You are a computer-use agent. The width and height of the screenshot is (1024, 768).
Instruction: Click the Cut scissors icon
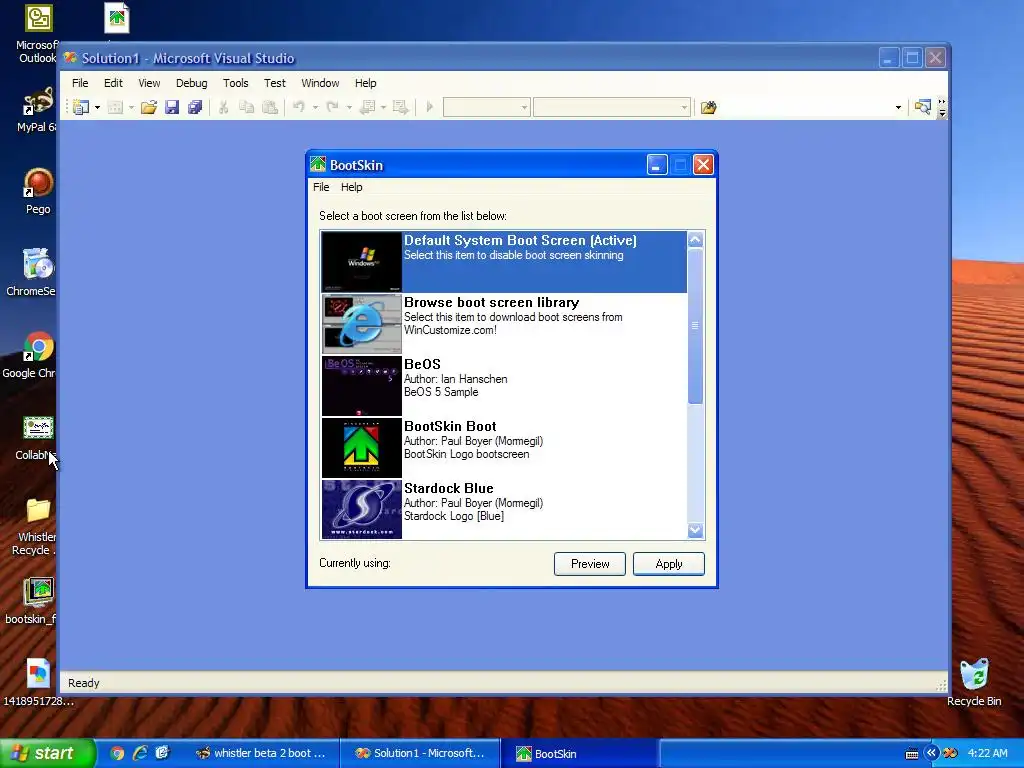pos(223,107)
